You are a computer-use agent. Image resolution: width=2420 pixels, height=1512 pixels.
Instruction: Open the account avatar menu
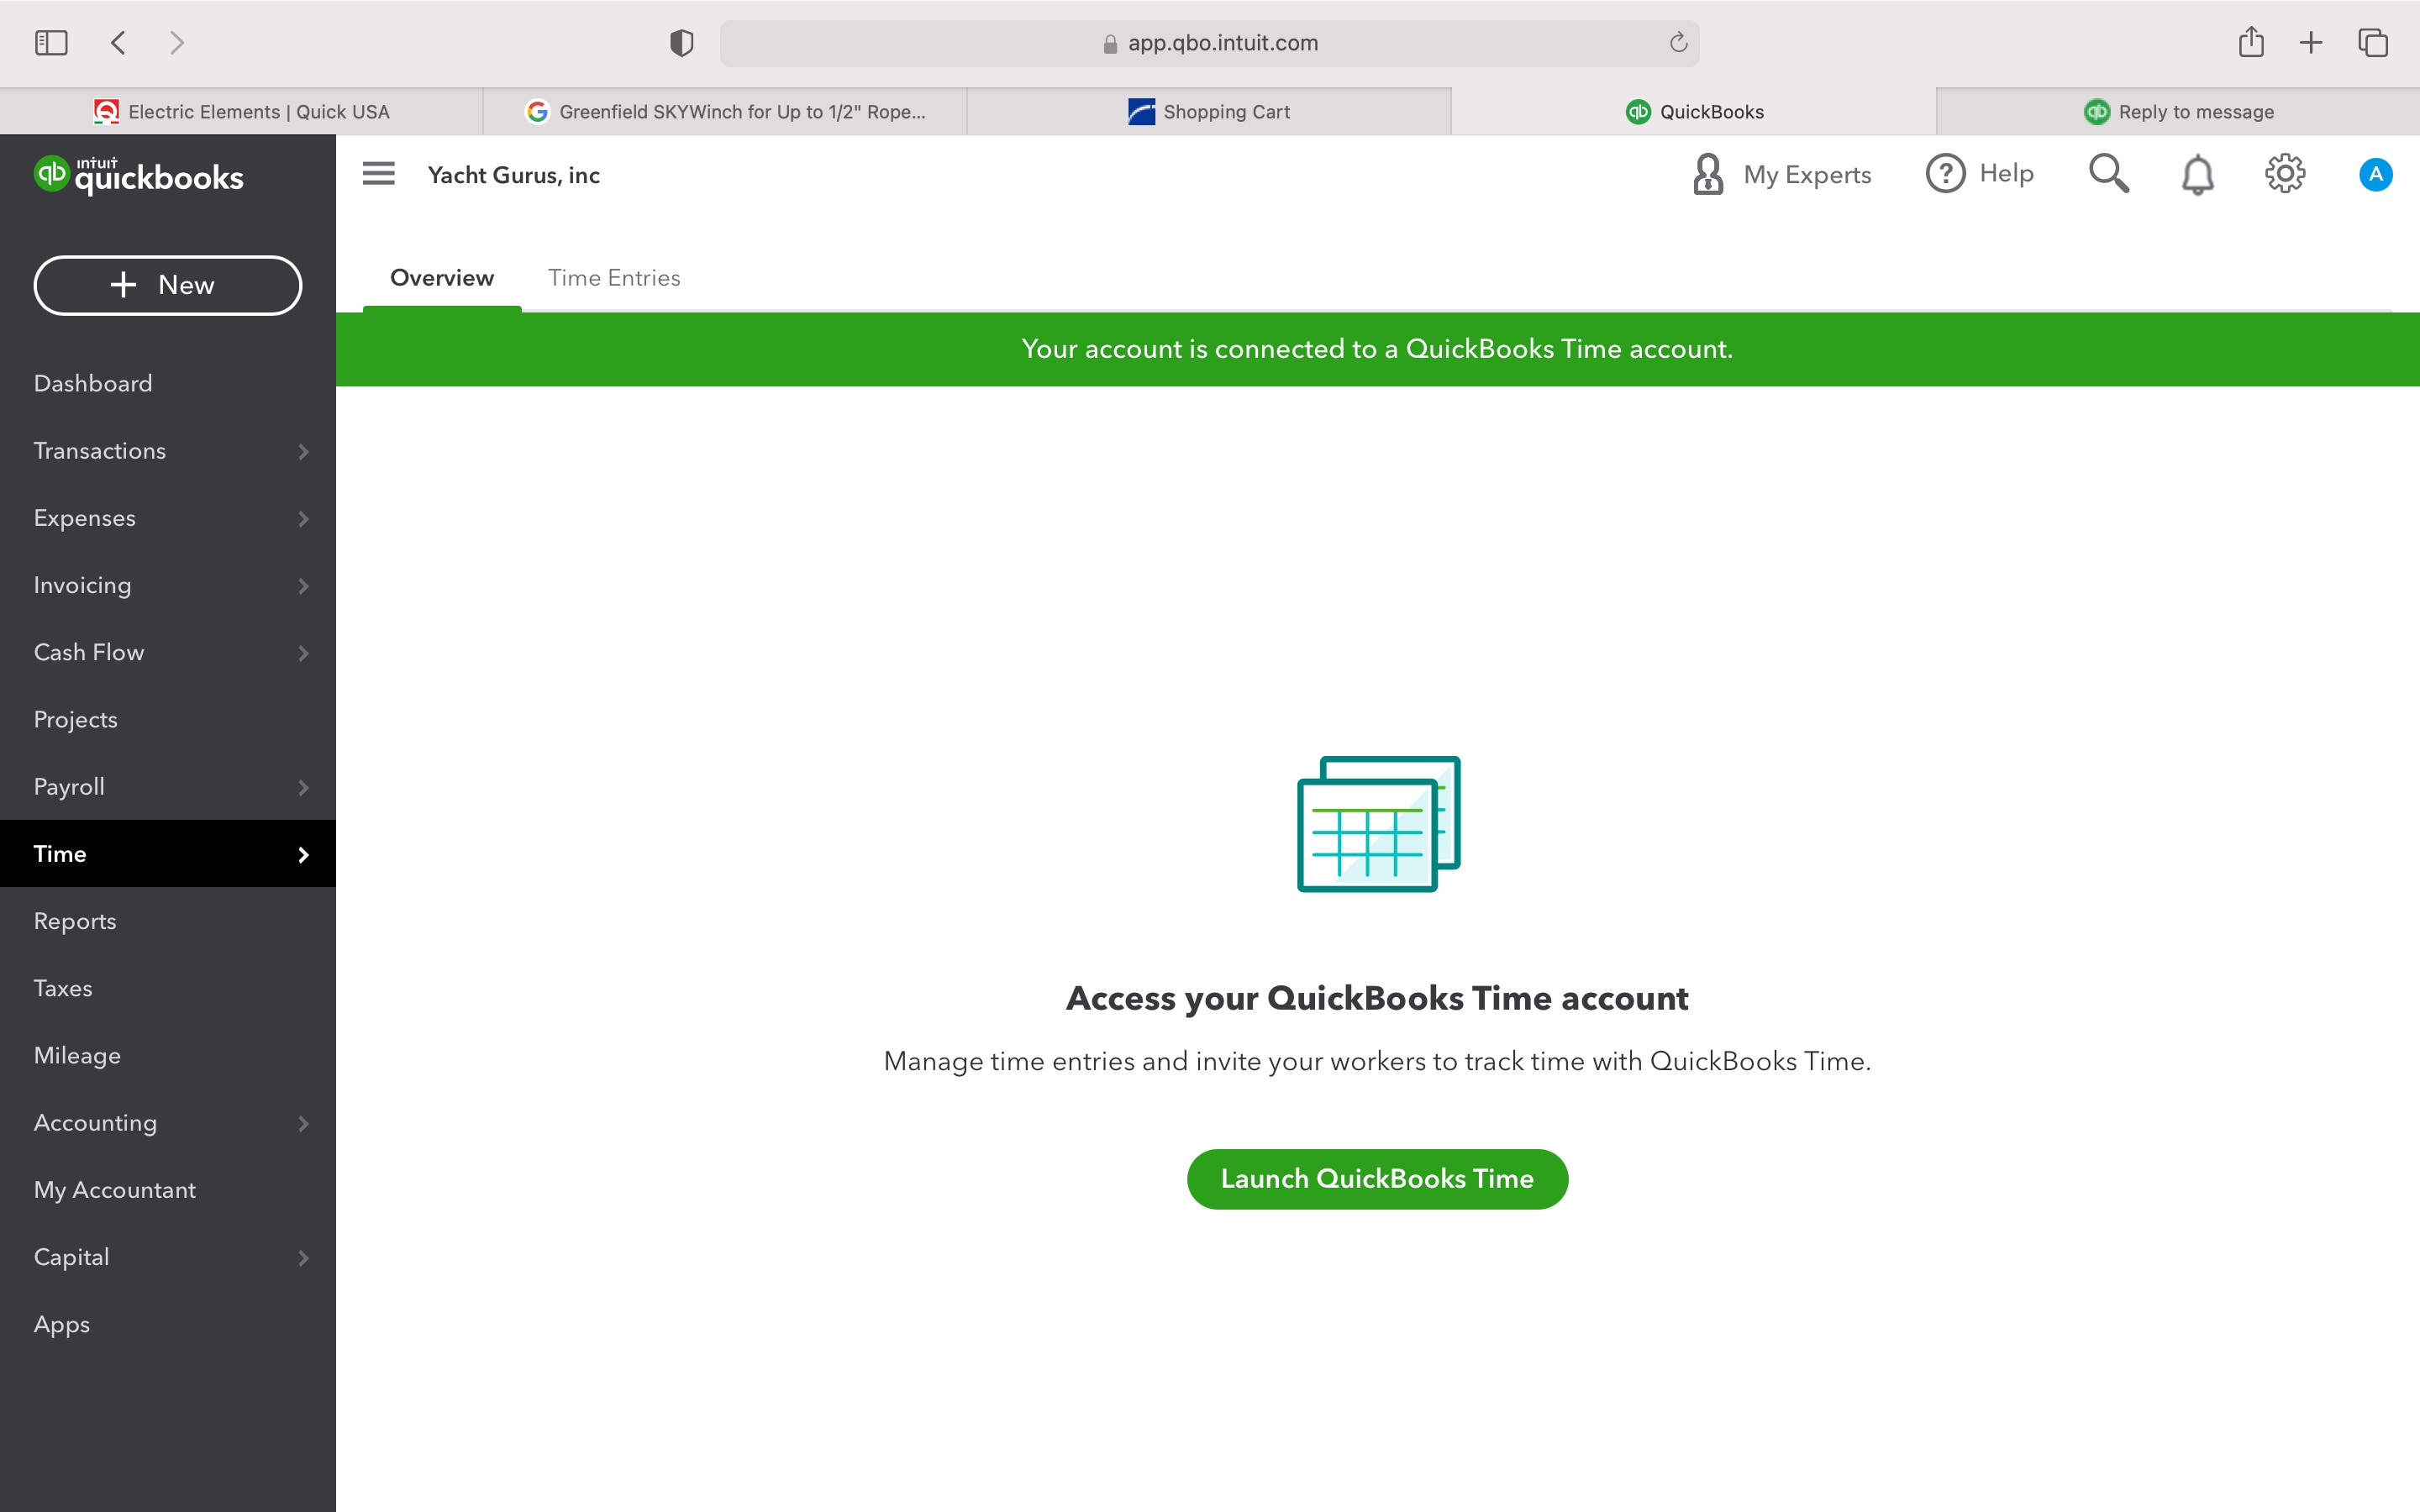[x=2376, y=173]
